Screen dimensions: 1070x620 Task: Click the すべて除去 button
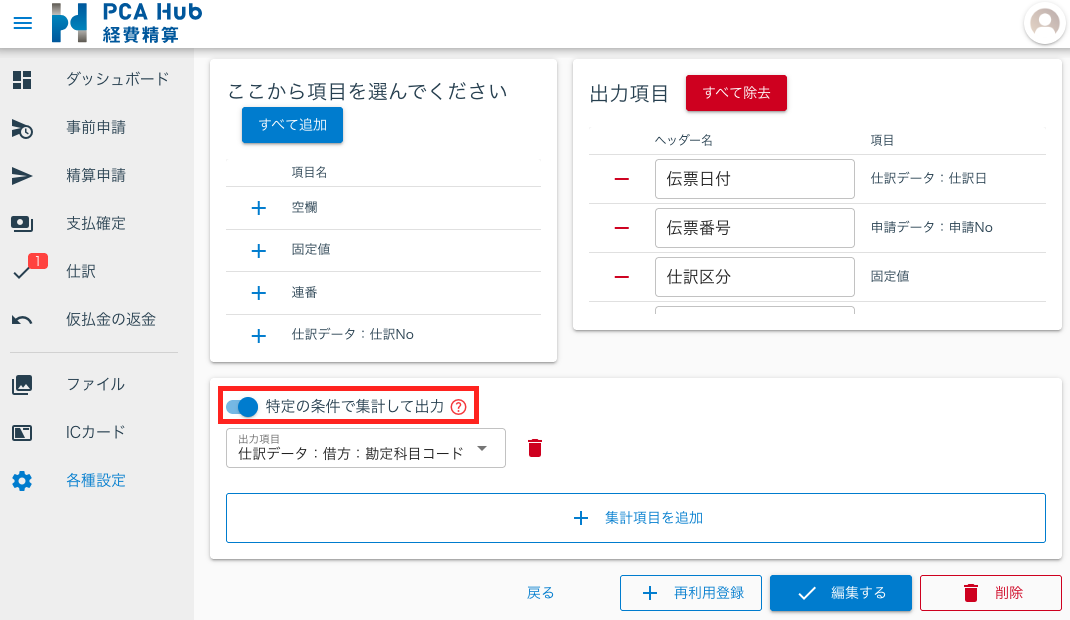click(736, 93)
